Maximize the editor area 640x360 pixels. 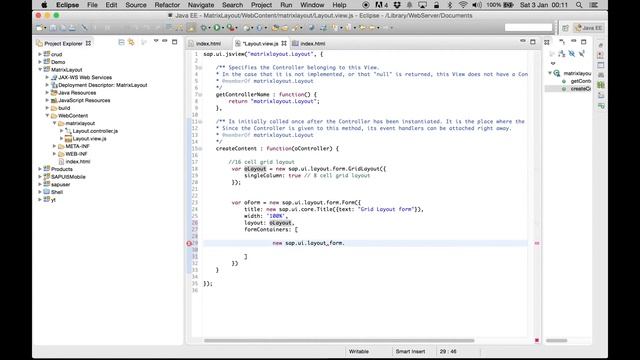pyautogui.click(x=533, y=42)
